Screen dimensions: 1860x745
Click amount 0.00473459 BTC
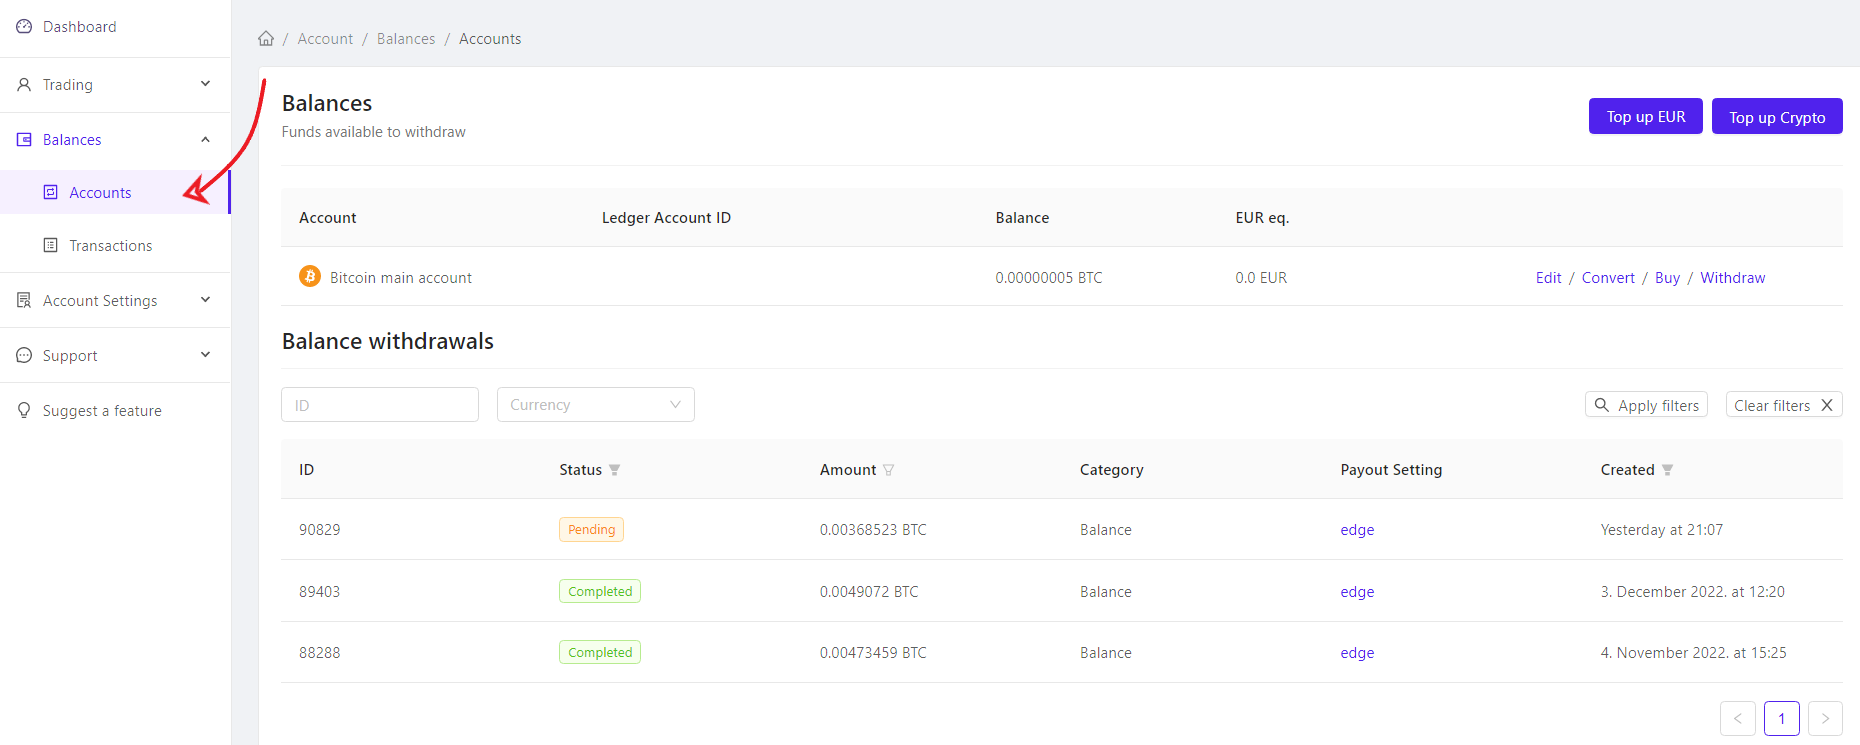pos(873,653)
